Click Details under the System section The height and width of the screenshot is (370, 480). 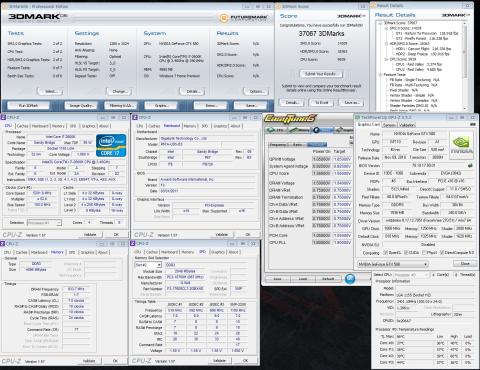(x=192, y=91)
